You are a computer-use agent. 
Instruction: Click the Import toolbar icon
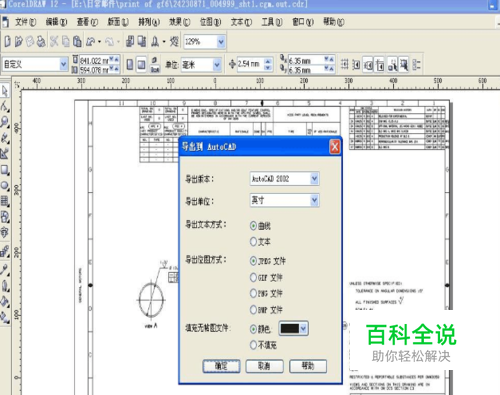(130, 42)
